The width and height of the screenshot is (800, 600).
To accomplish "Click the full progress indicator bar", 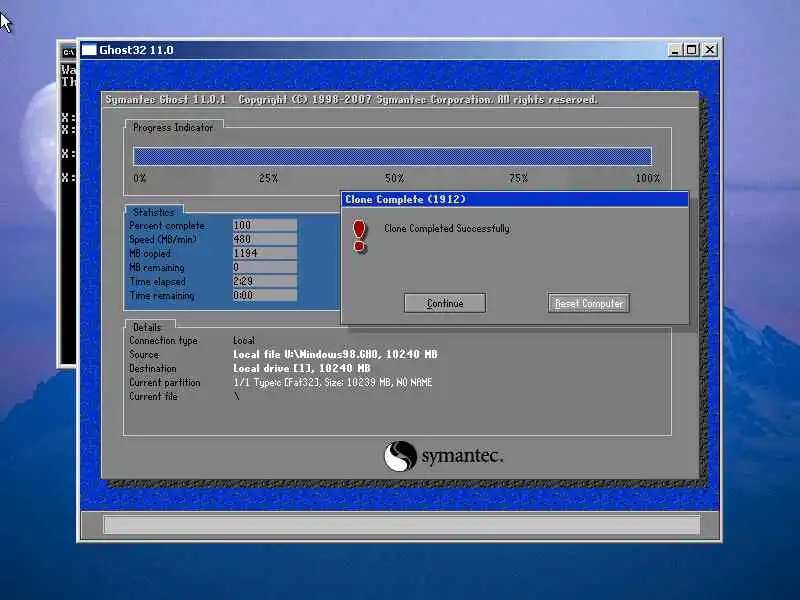I will tap(392, 156).
